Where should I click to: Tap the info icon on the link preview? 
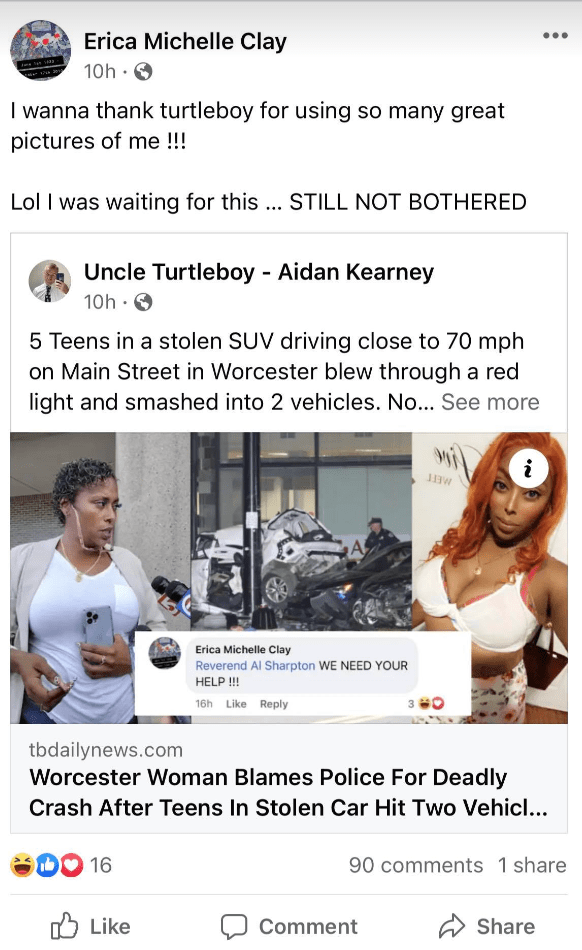(x=528, y=468)
